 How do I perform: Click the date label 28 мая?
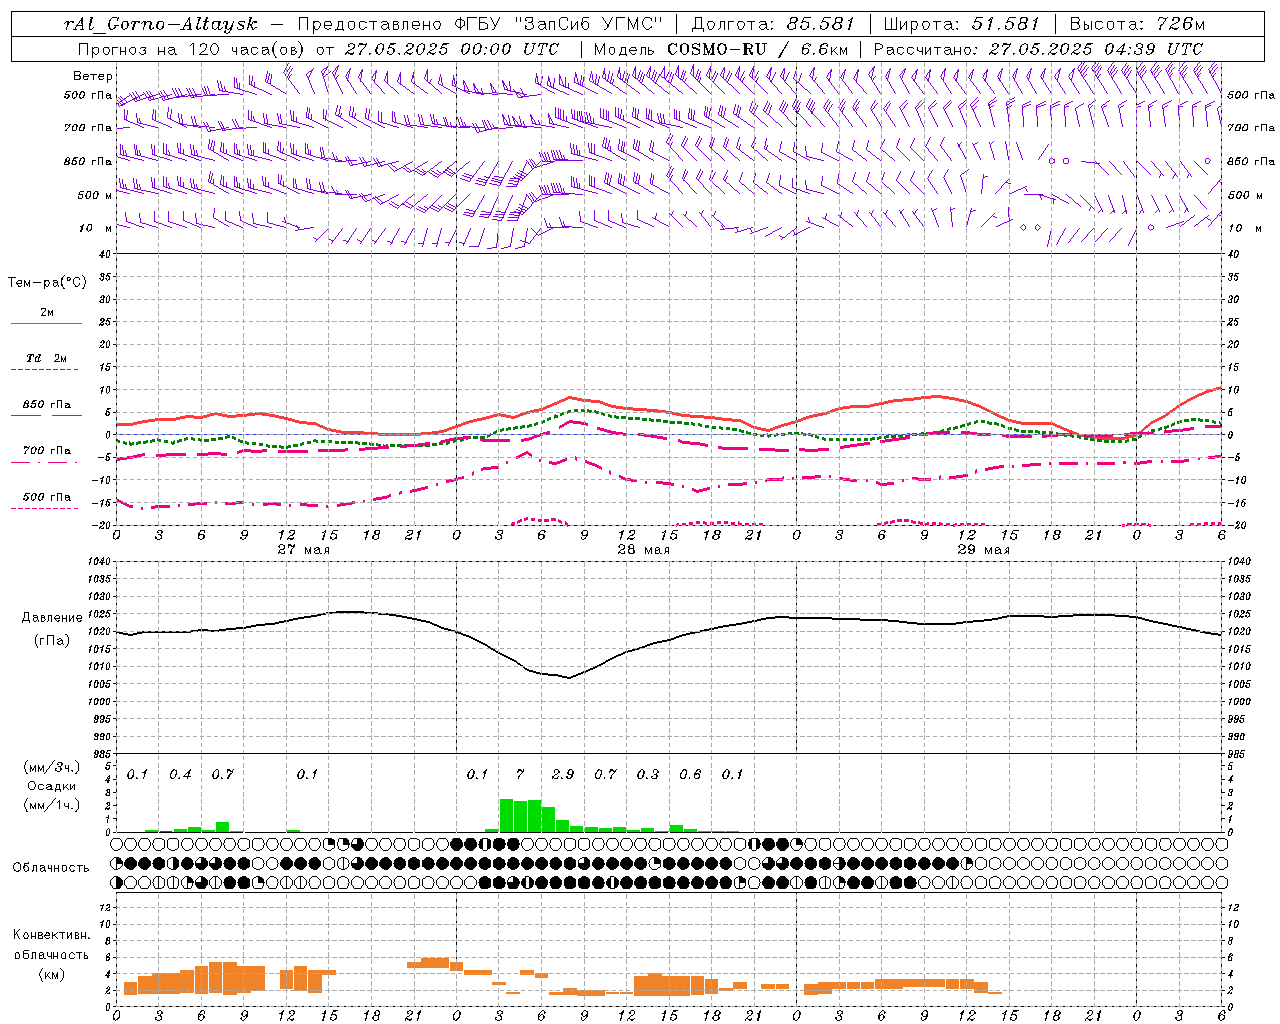click(x=644, y=550)
